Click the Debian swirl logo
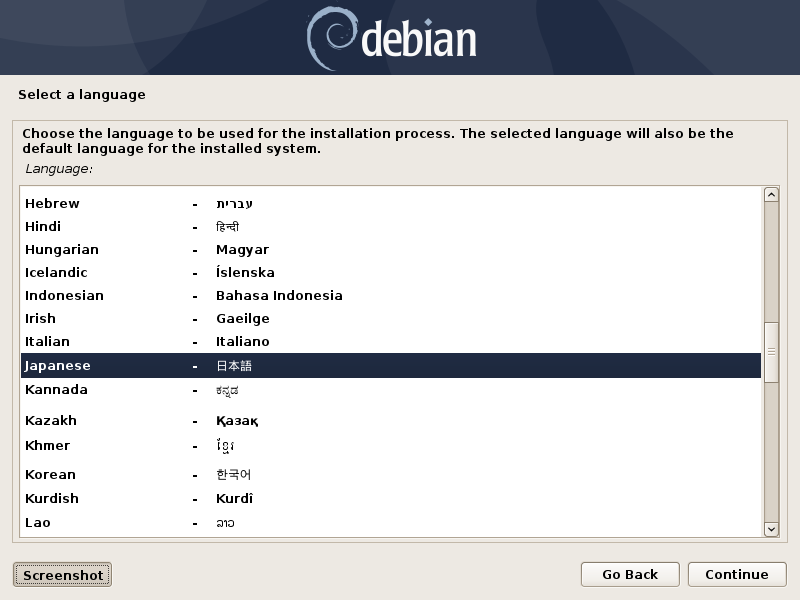 coord(330,37)
